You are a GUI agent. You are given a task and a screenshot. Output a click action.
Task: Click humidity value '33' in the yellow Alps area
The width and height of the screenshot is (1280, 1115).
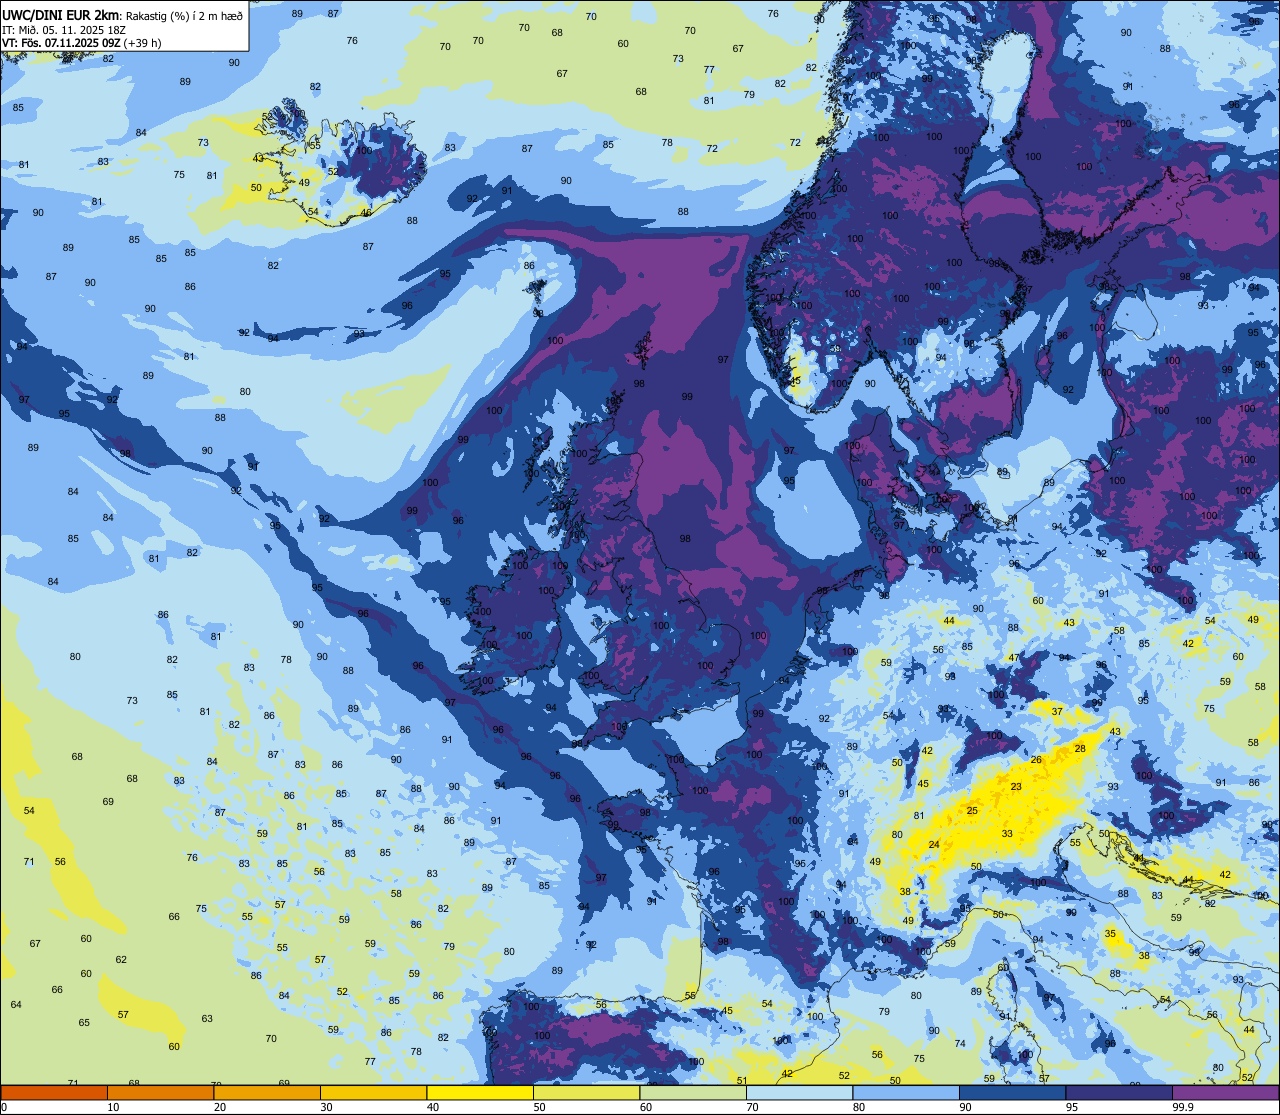coord(1007,834)
